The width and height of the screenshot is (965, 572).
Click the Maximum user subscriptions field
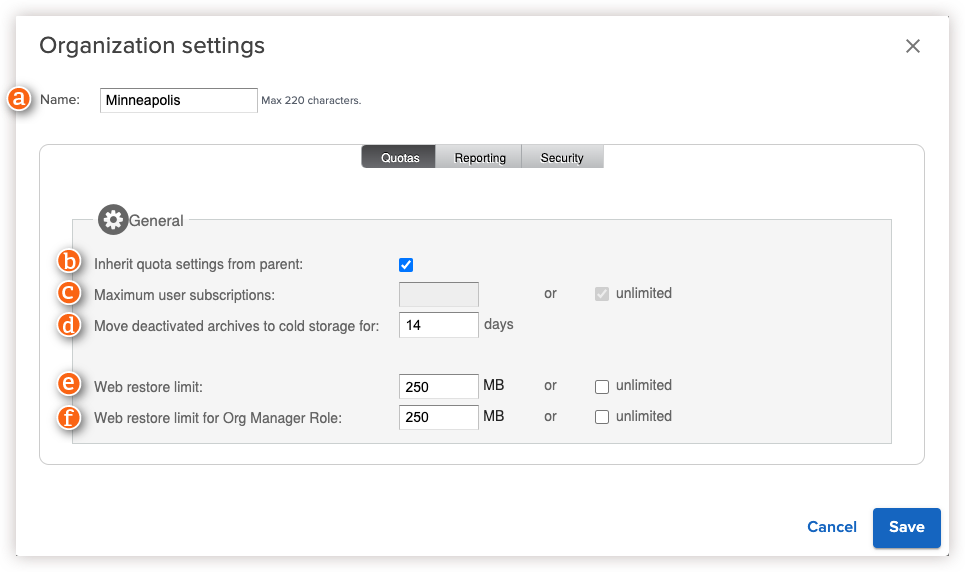pyautogui.click(x=439, y=294)
